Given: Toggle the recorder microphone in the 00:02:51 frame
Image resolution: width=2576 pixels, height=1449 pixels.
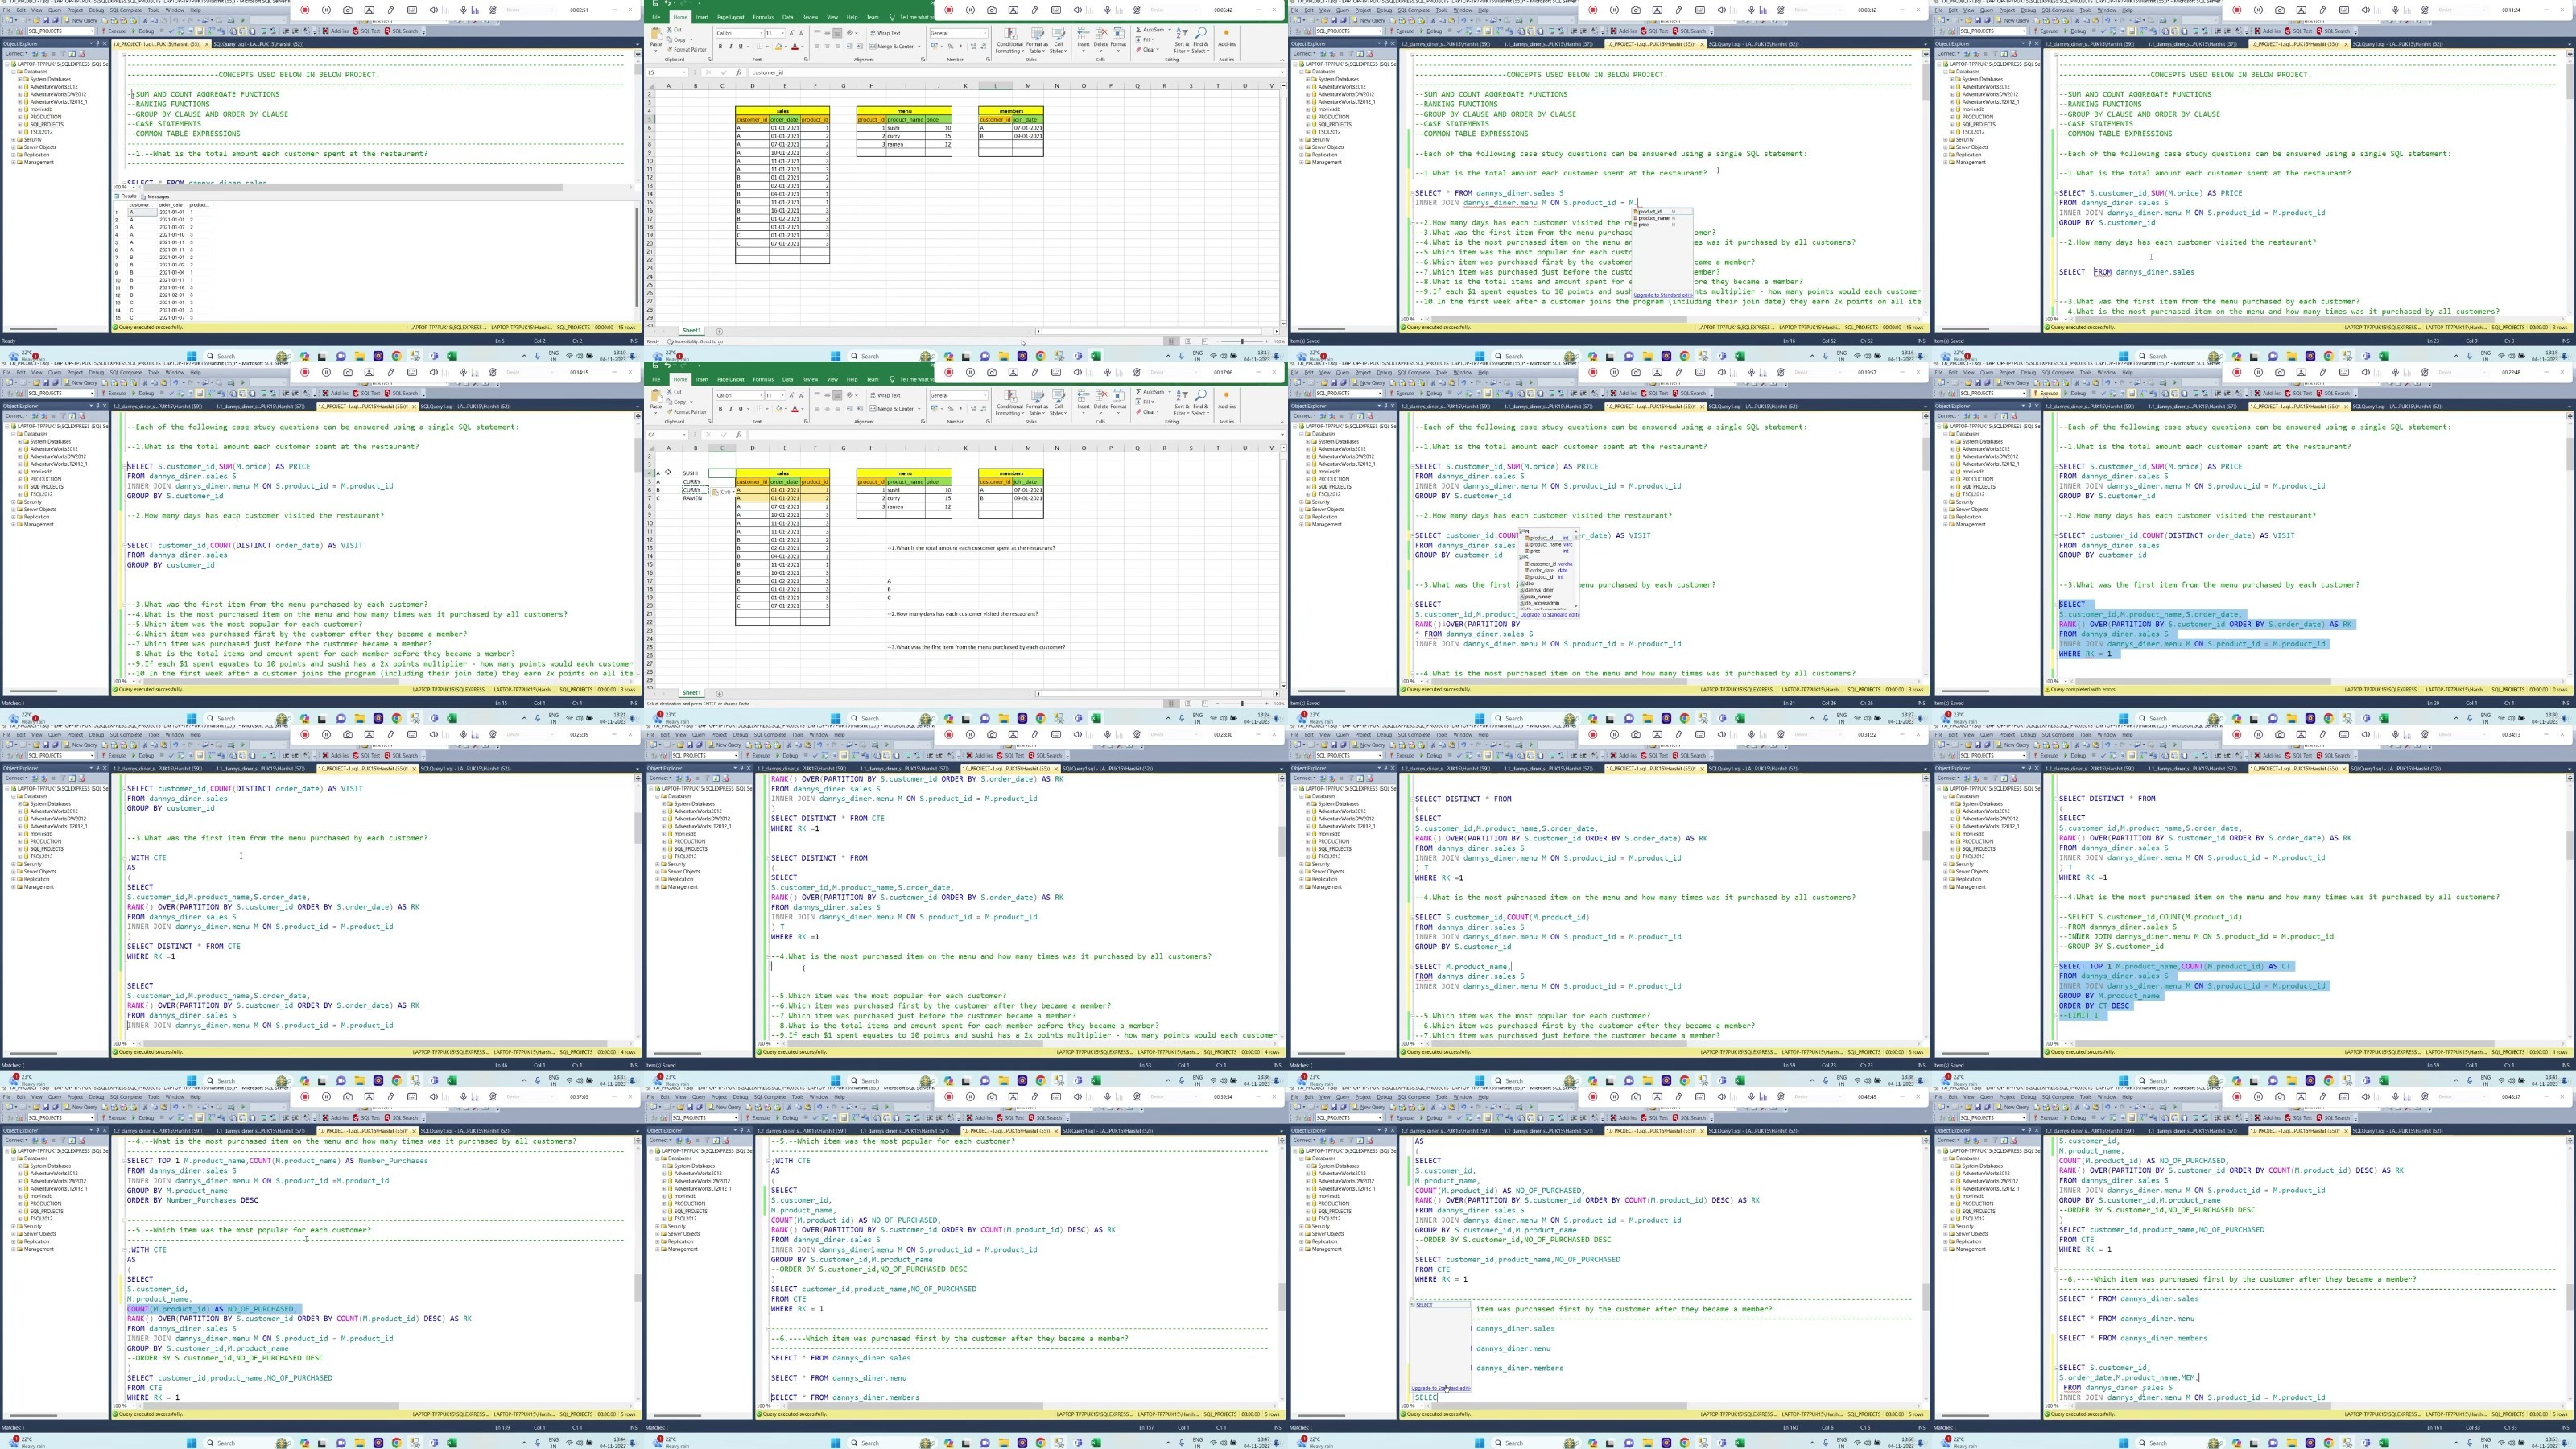Looking at the screenshot, I should tap(463, 10).
